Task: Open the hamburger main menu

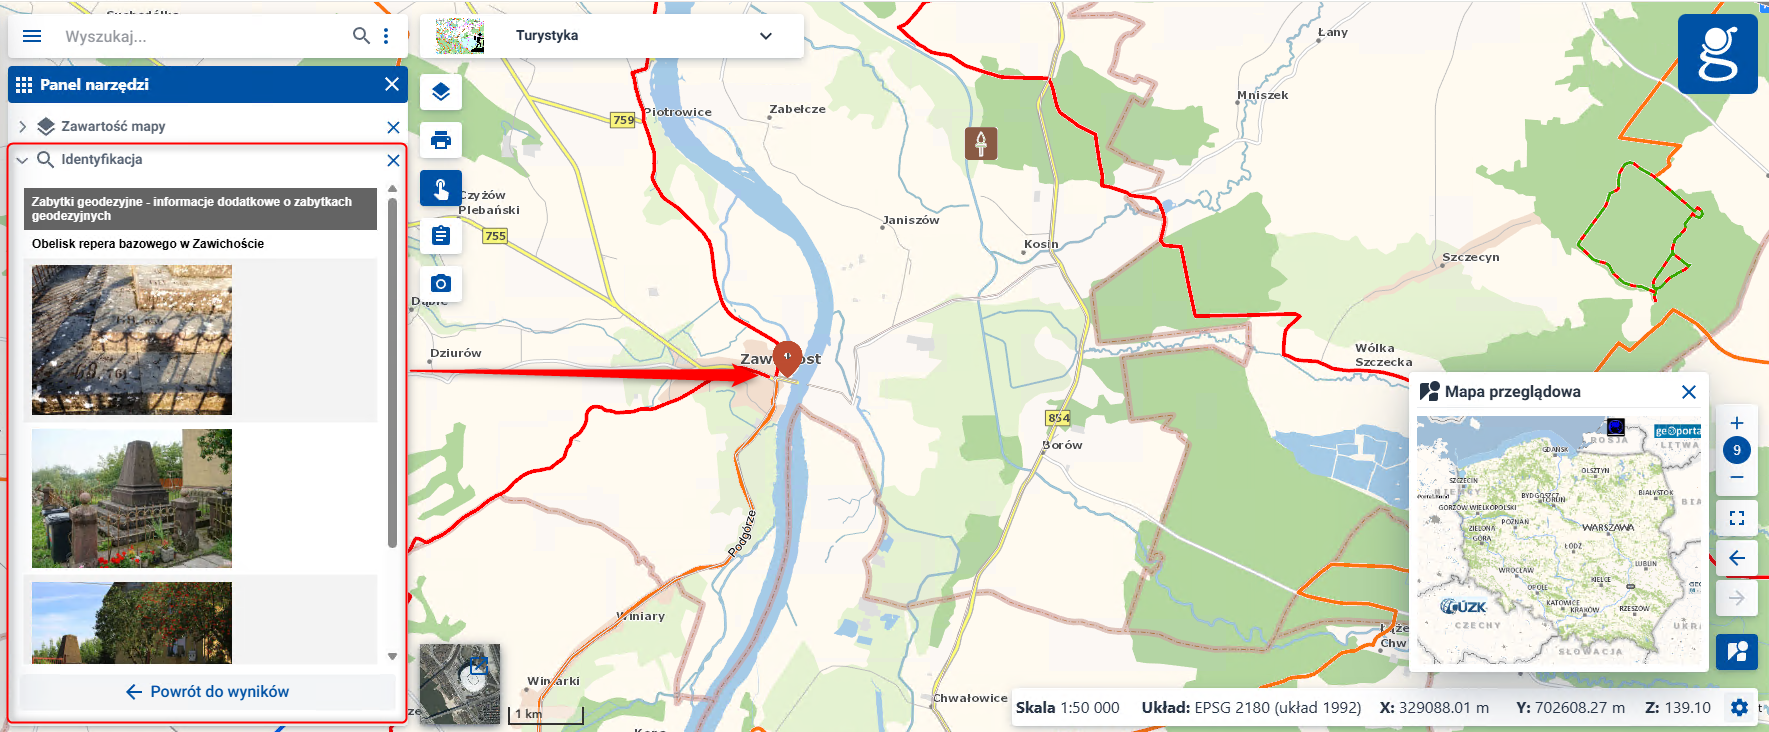Action: pyautogui.click(x=32, y=36)
